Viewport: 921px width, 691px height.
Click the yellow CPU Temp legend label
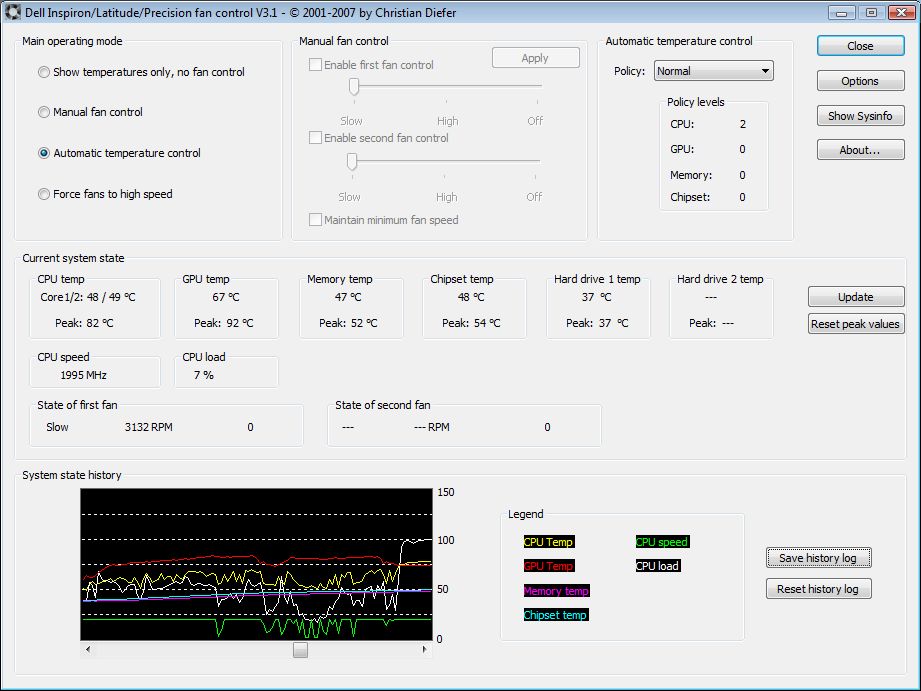click(x=549, y=542)
